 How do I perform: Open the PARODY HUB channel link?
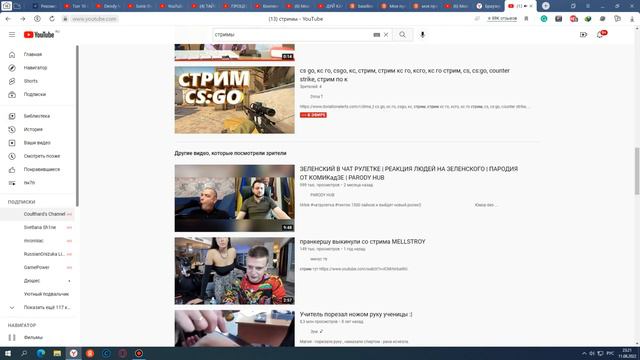[x=322, y=195]
